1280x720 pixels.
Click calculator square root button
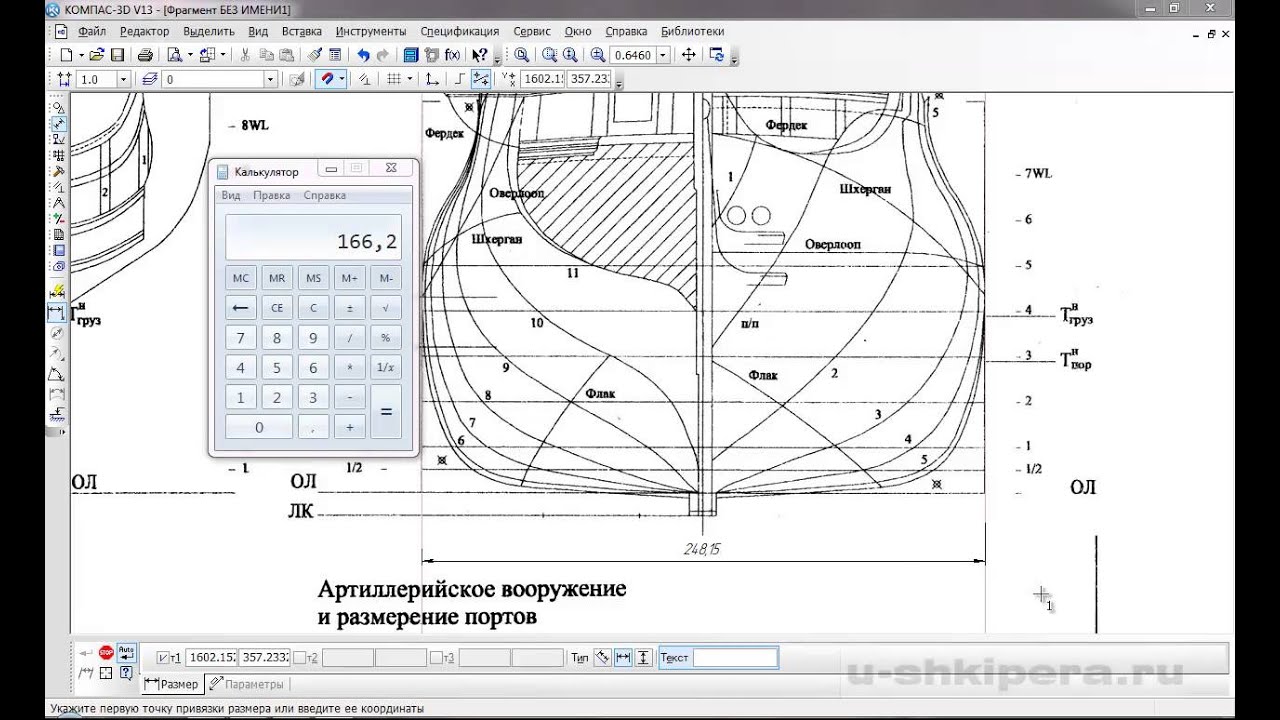coord(386,308)
